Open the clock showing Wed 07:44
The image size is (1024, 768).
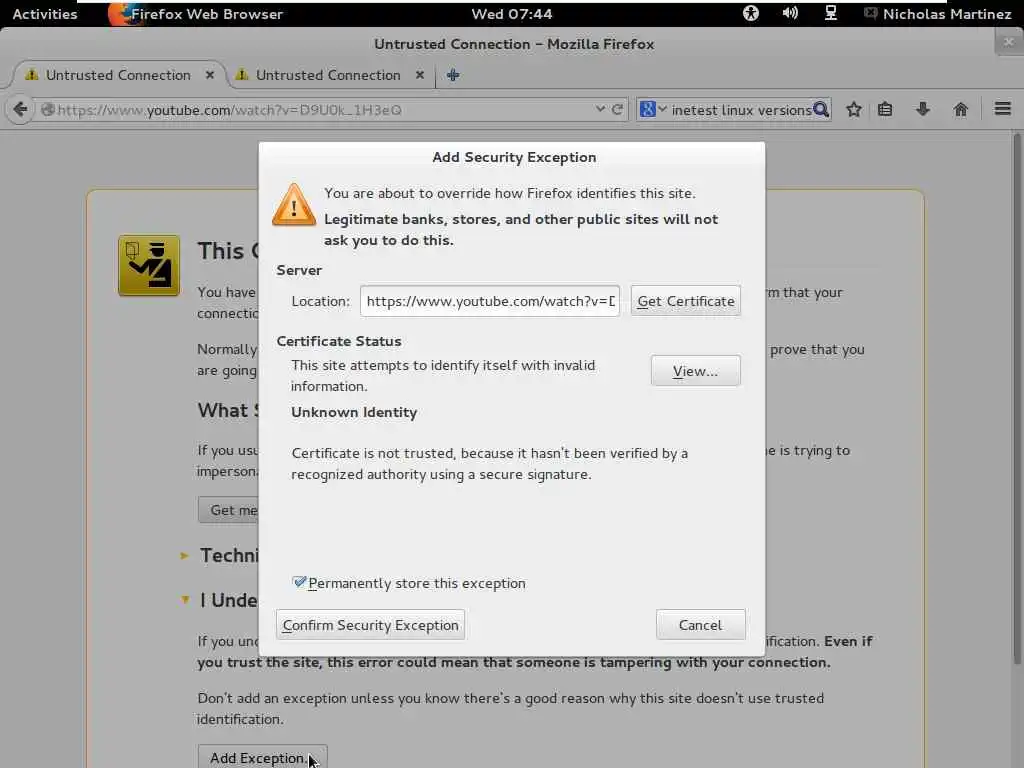tap(511, 14)
